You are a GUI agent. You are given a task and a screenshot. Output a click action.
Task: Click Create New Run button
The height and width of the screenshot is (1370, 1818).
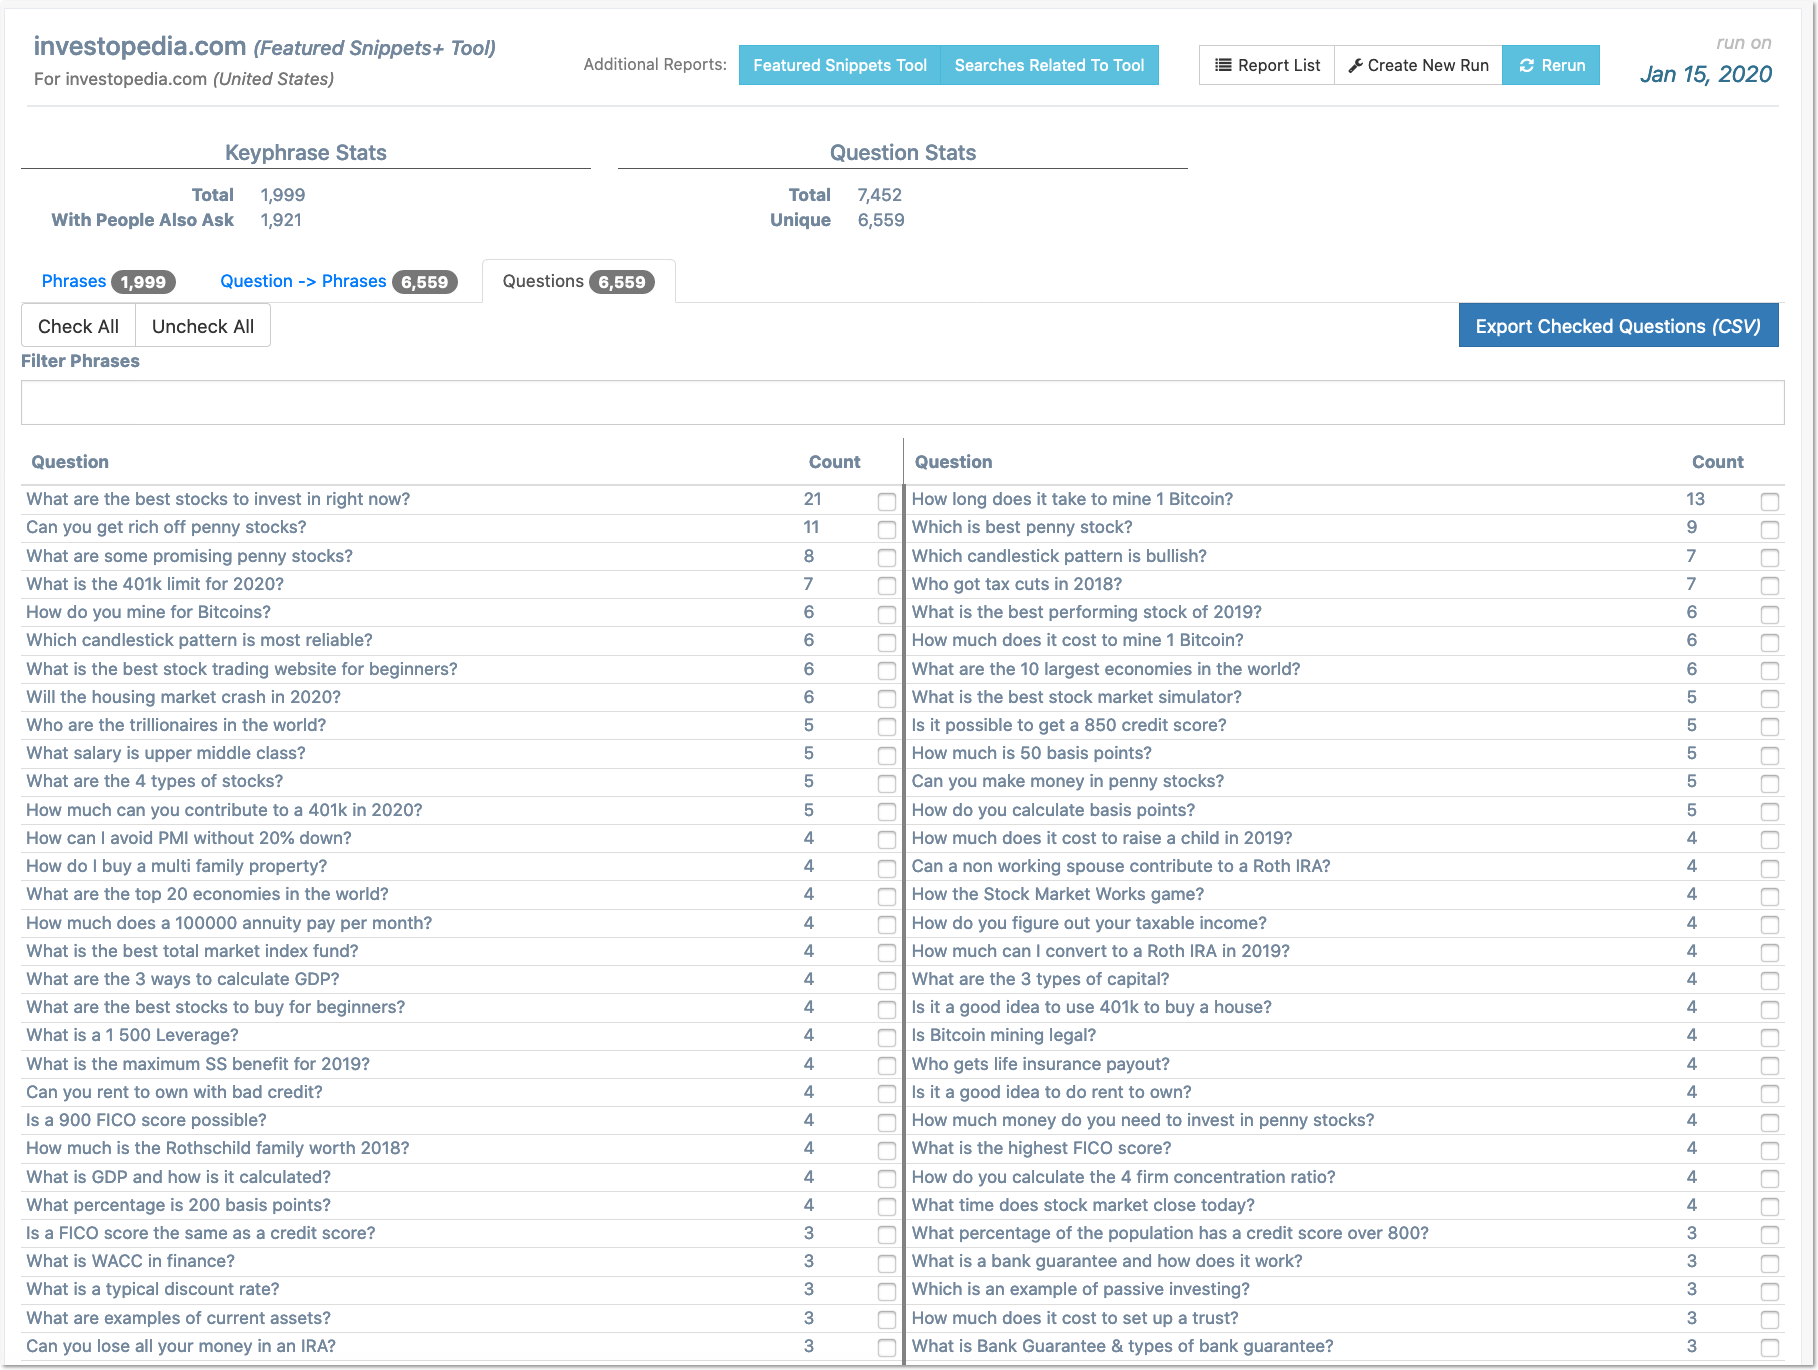[x=1418, y=65]
